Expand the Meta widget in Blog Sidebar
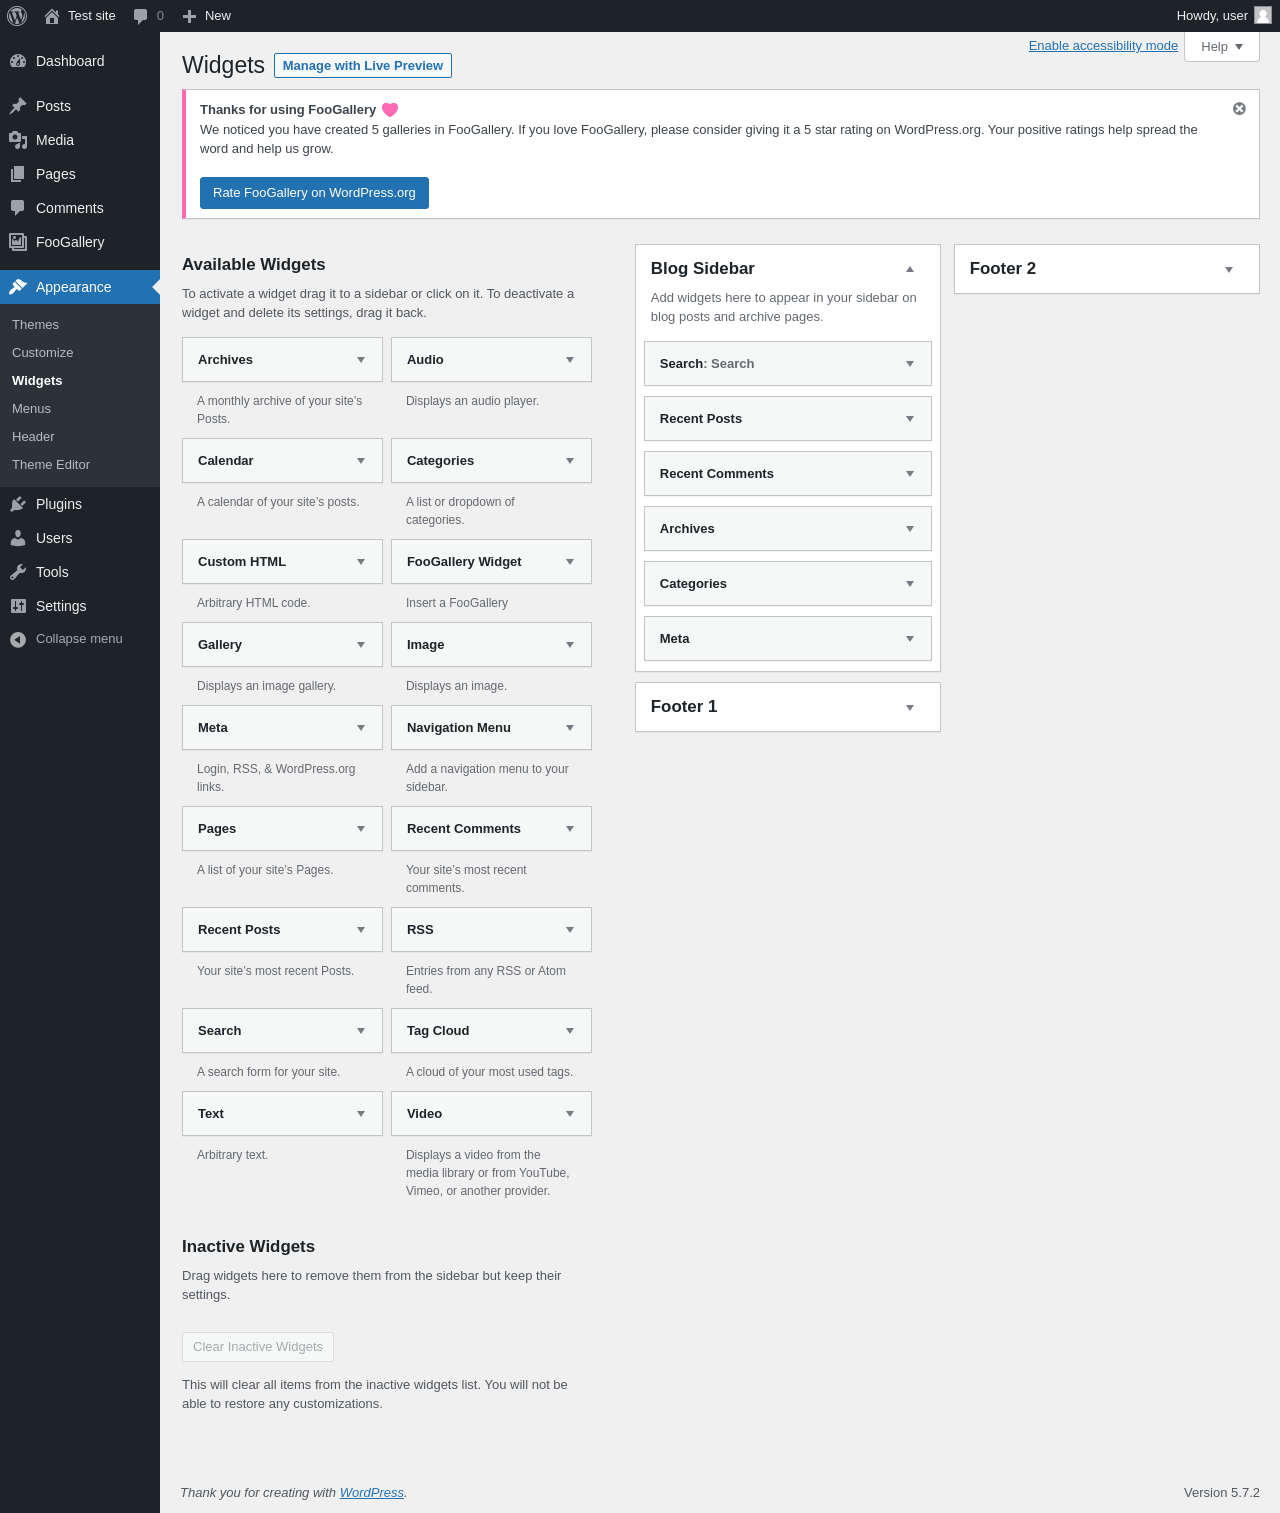This screenshot has height=1513, width=1280. click(910, 639)
